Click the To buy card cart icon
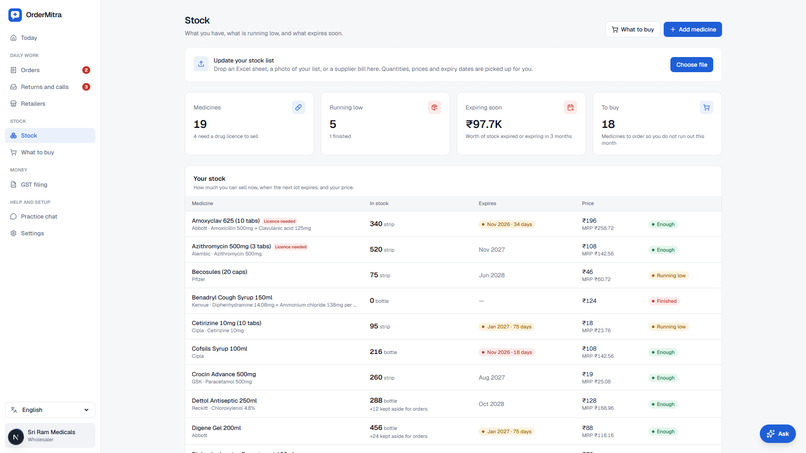Screen dimensions: 806x453 [x=706, y=107]
